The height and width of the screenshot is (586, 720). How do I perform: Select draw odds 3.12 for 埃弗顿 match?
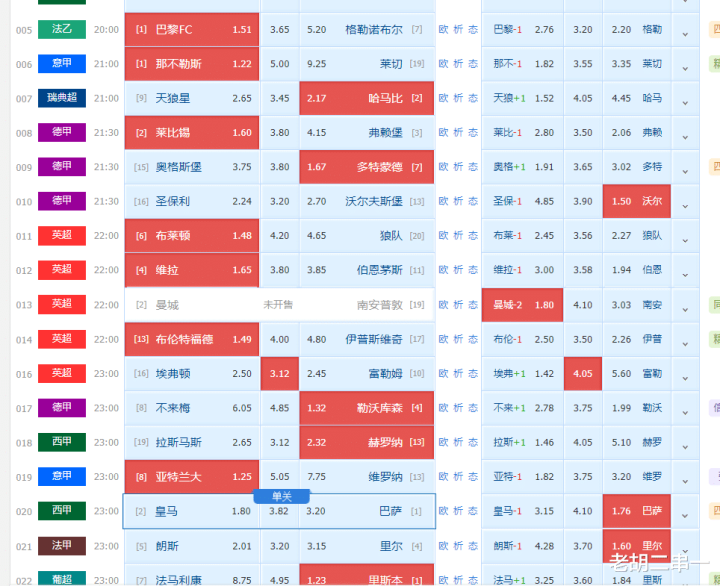click(x=280, y=374)
